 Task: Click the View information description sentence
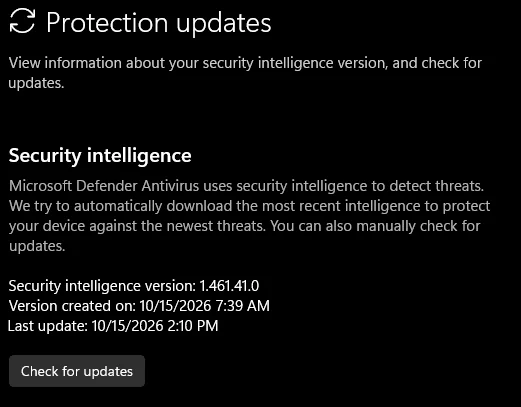point(245,73)
